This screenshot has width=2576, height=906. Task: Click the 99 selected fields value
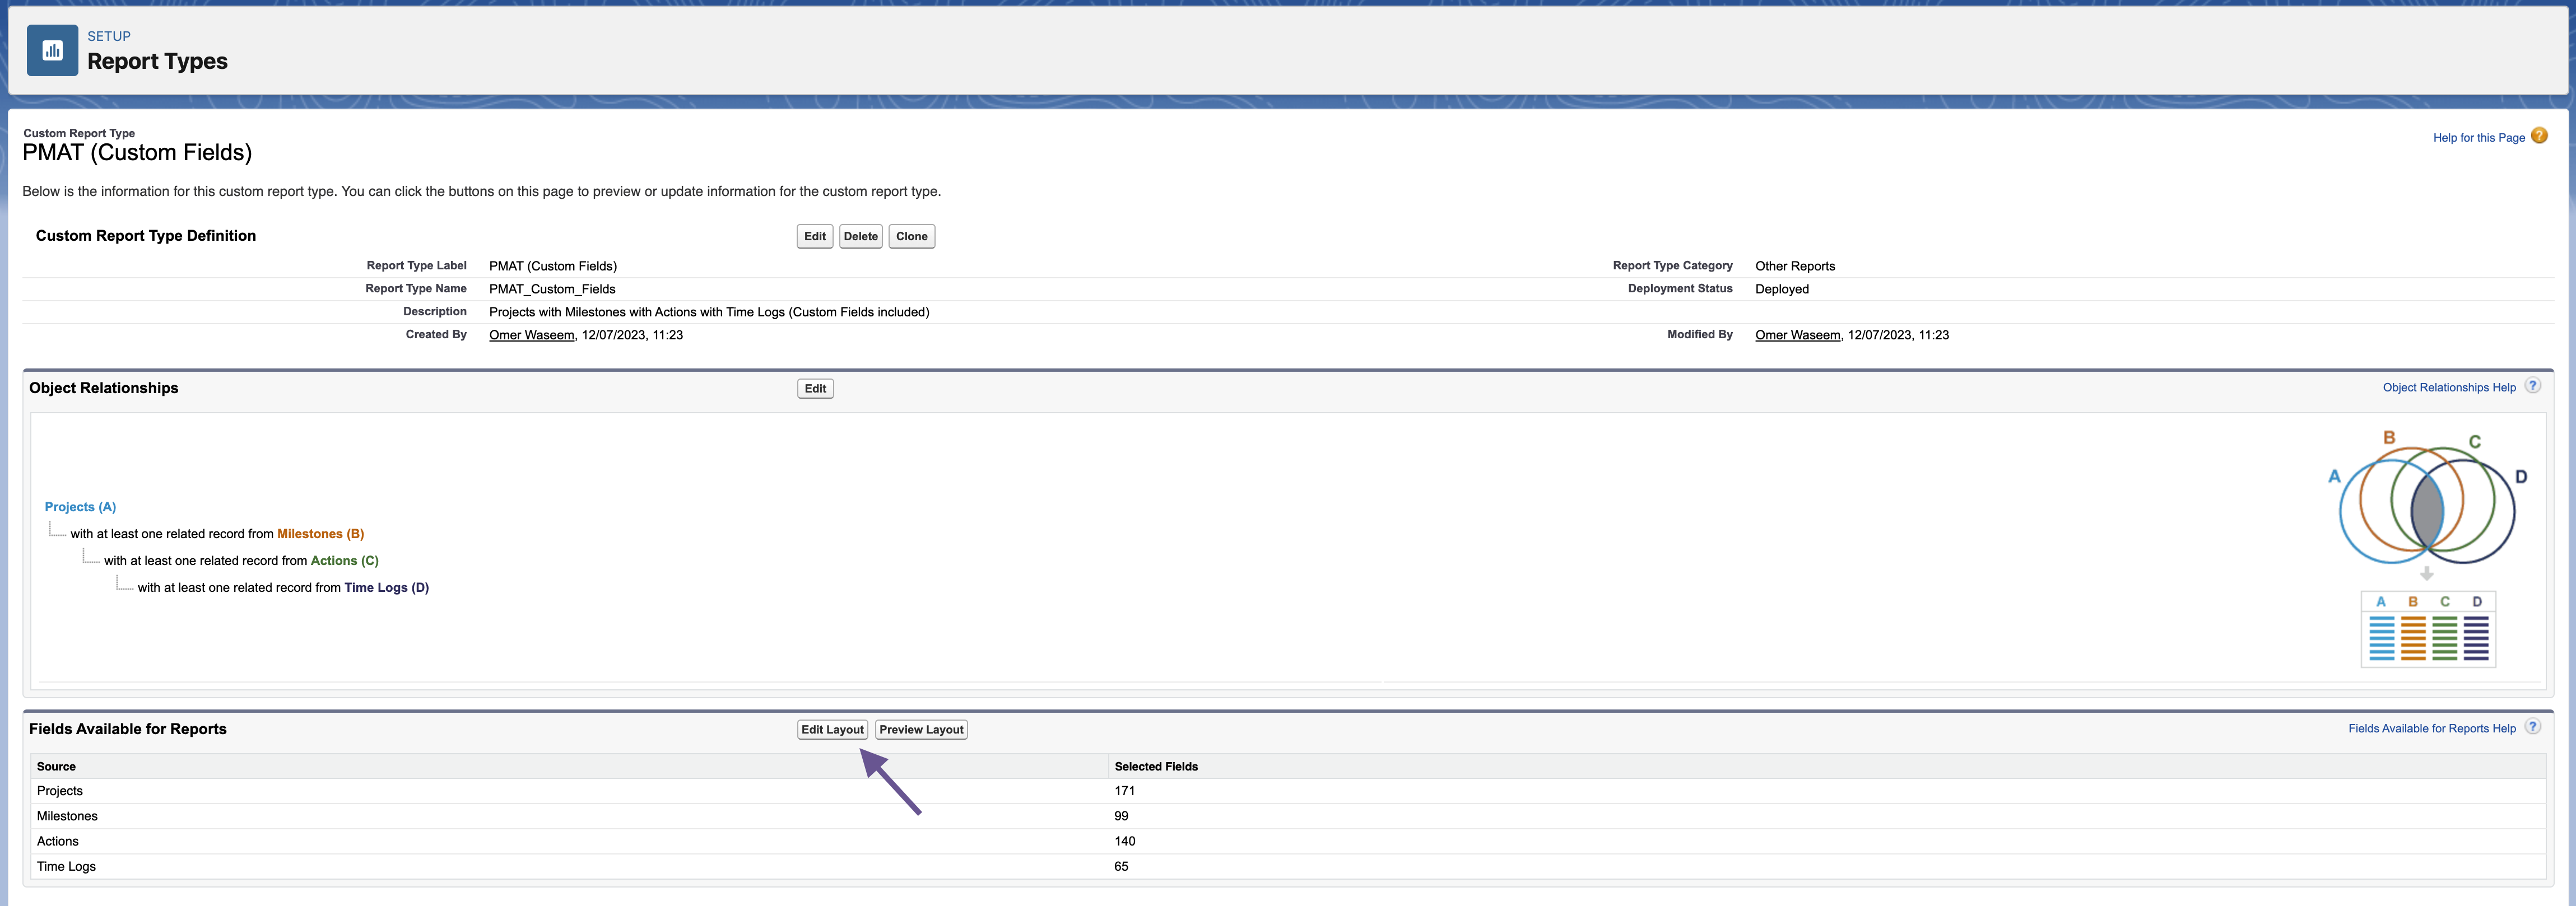point(1121,816)
